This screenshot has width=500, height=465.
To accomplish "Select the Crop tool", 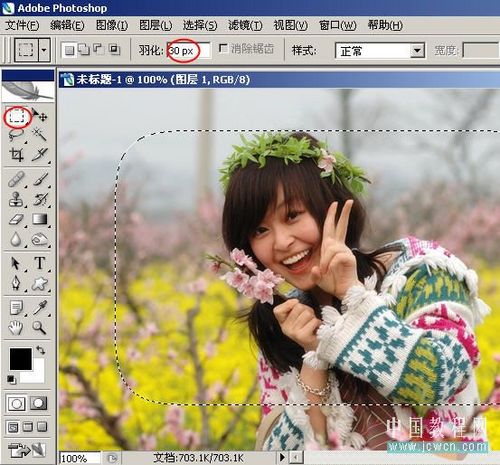I will click(x=16, y=155).
